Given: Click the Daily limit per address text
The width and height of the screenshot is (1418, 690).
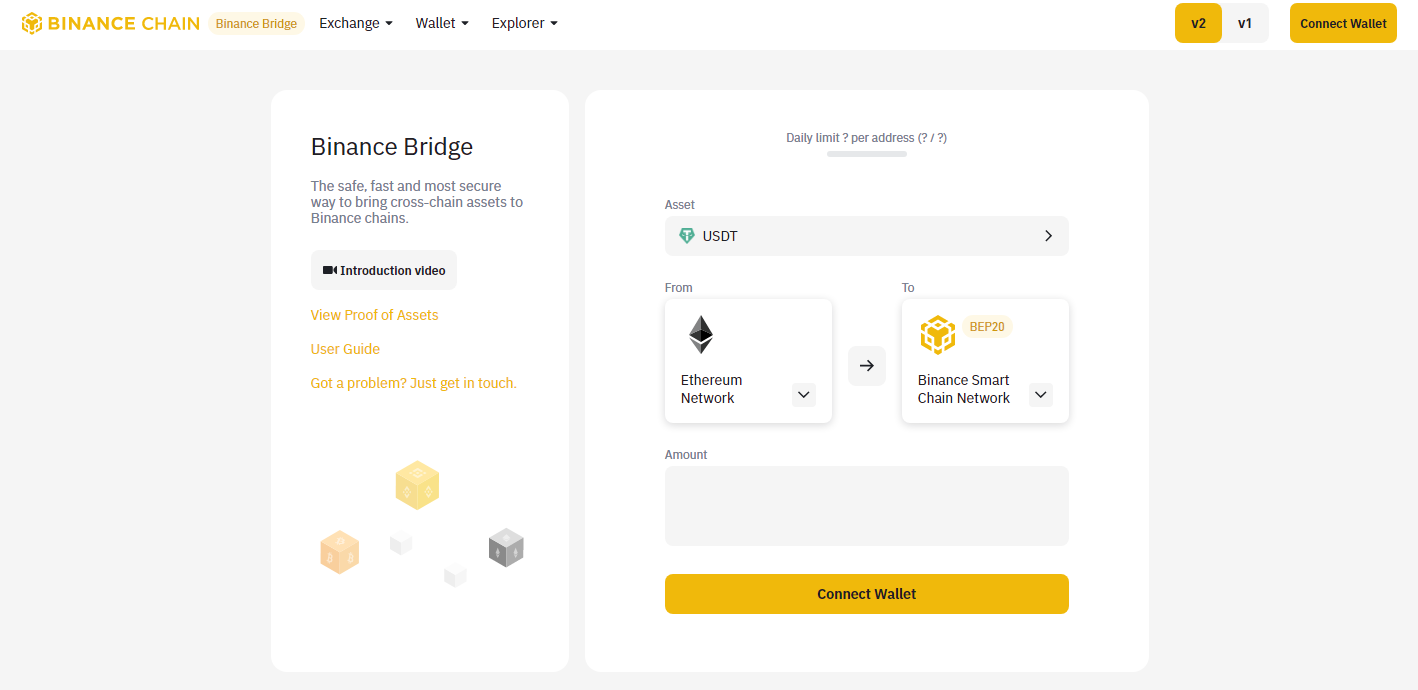Looking at the screenshot, I should tap(867, 138).
